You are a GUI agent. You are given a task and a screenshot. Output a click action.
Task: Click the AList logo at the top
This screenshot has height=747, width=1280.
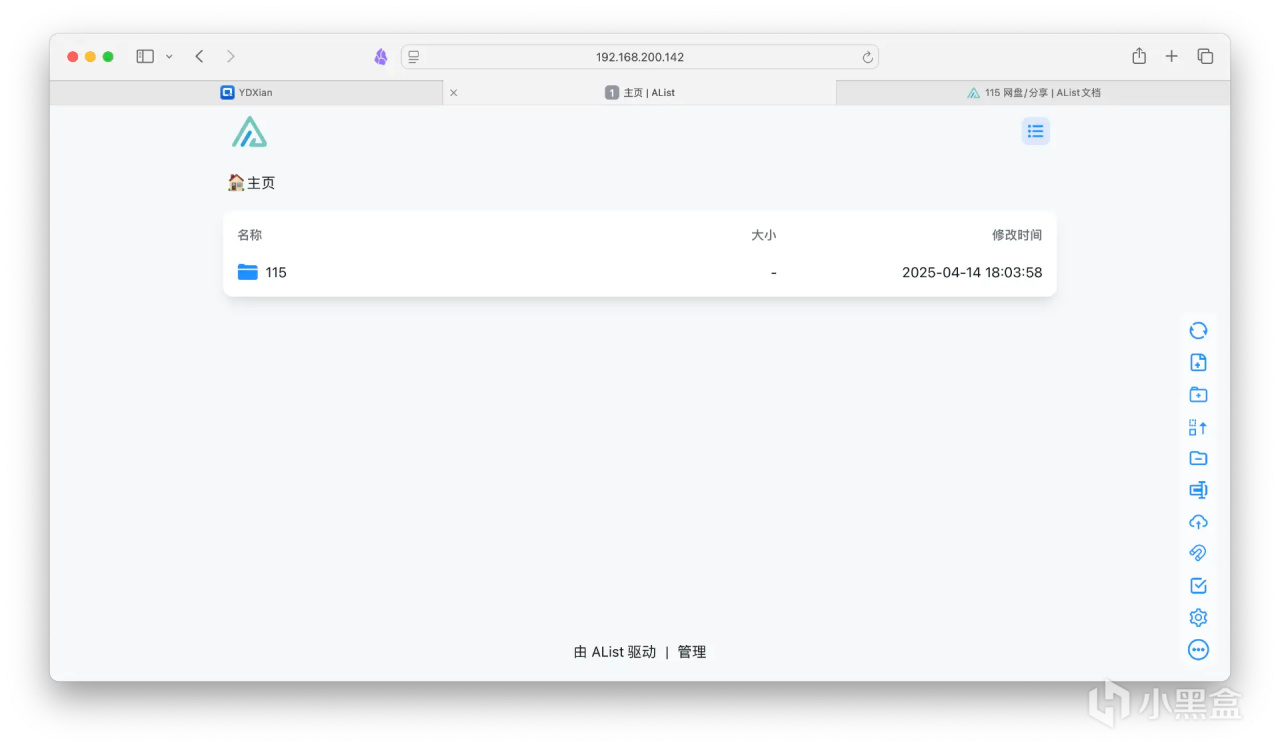(x=249, y=132)
